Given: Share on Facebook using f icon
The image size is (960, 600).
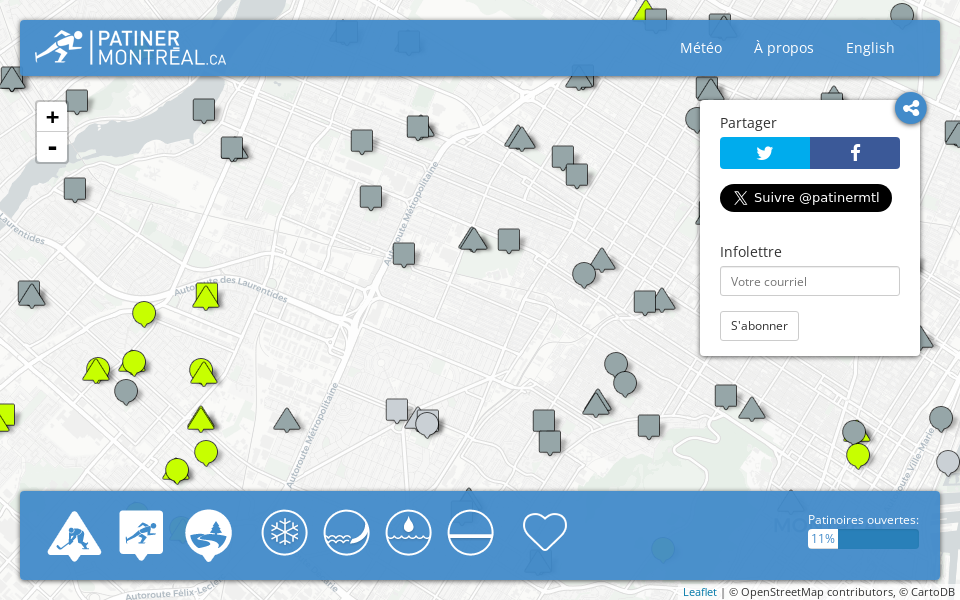Looking at the screenshot, I should click(x=855, y=153).
